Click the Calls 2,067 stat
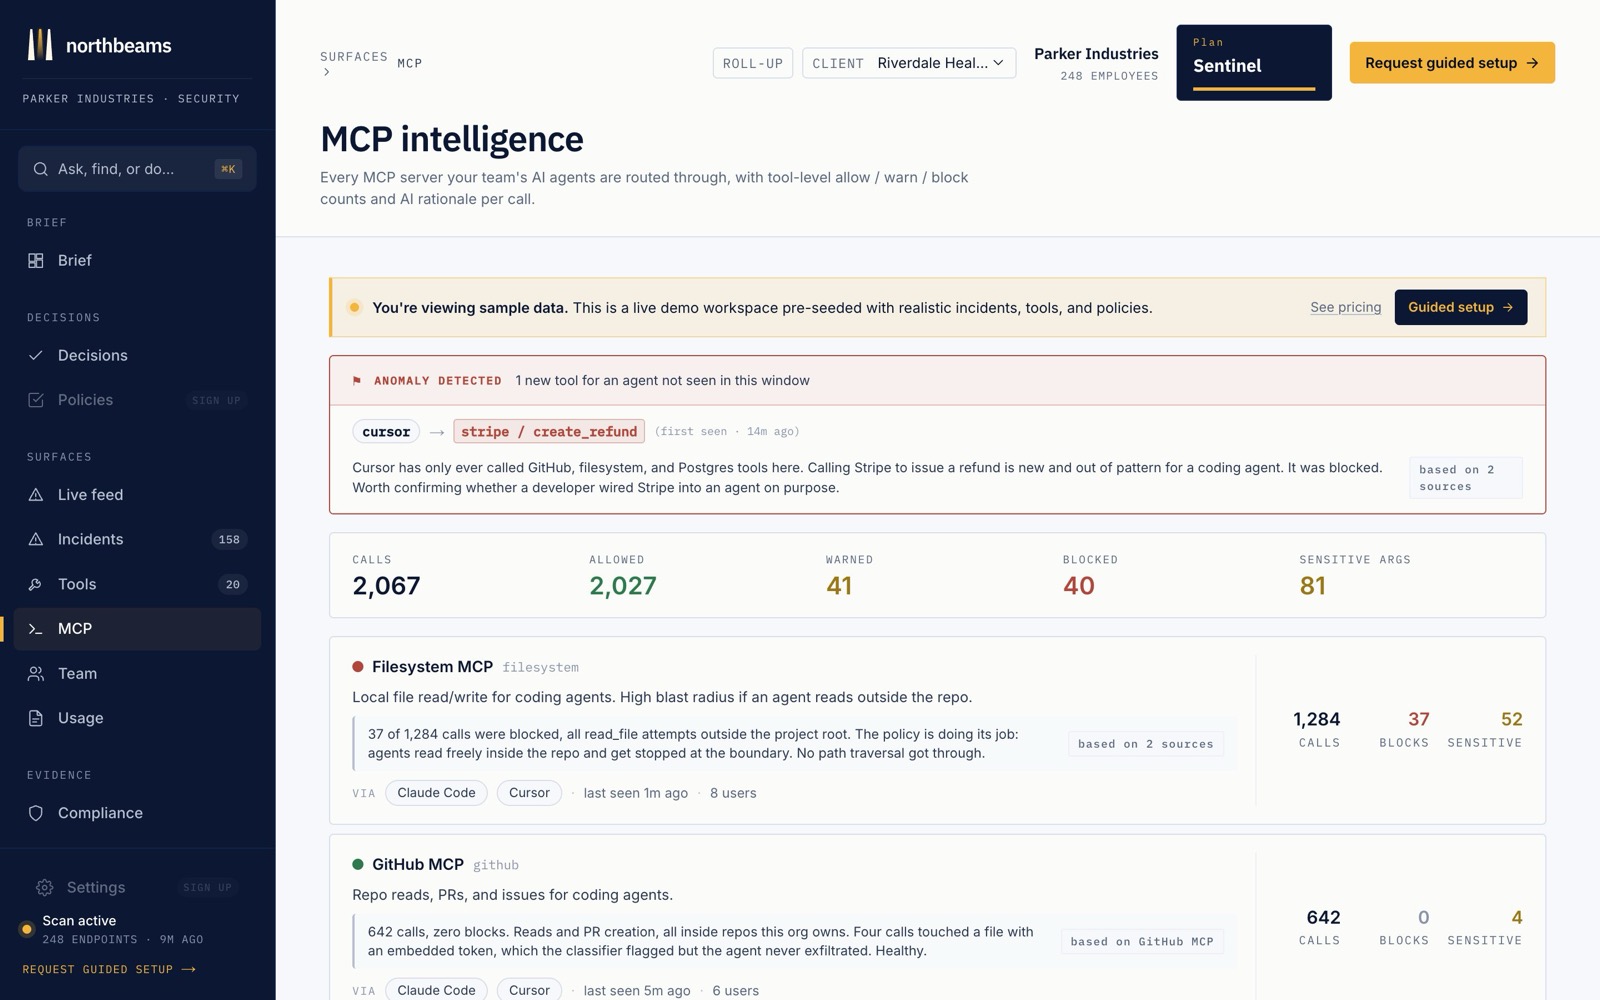1600x1000 pixels. coord(386,576)
